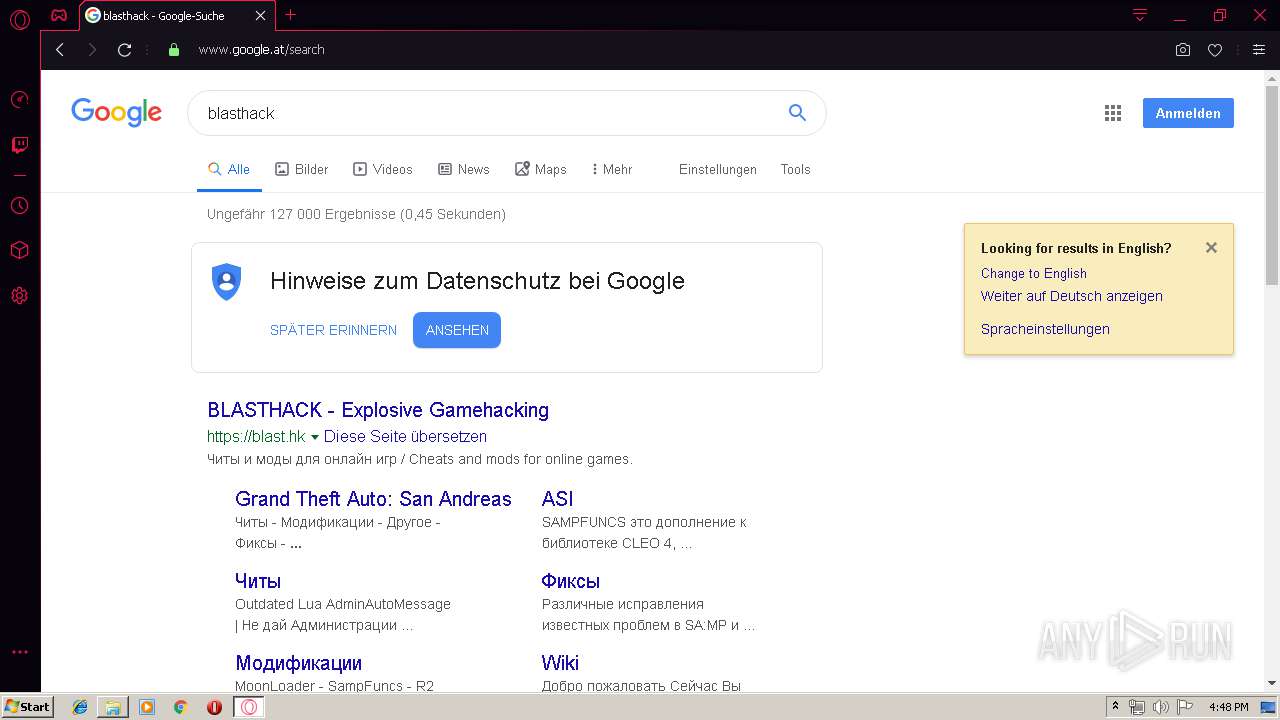The height and width of the screenshot is (720, 1280).
Task: Open Opera settings gear in sidebar
Action: pos(19,296)
